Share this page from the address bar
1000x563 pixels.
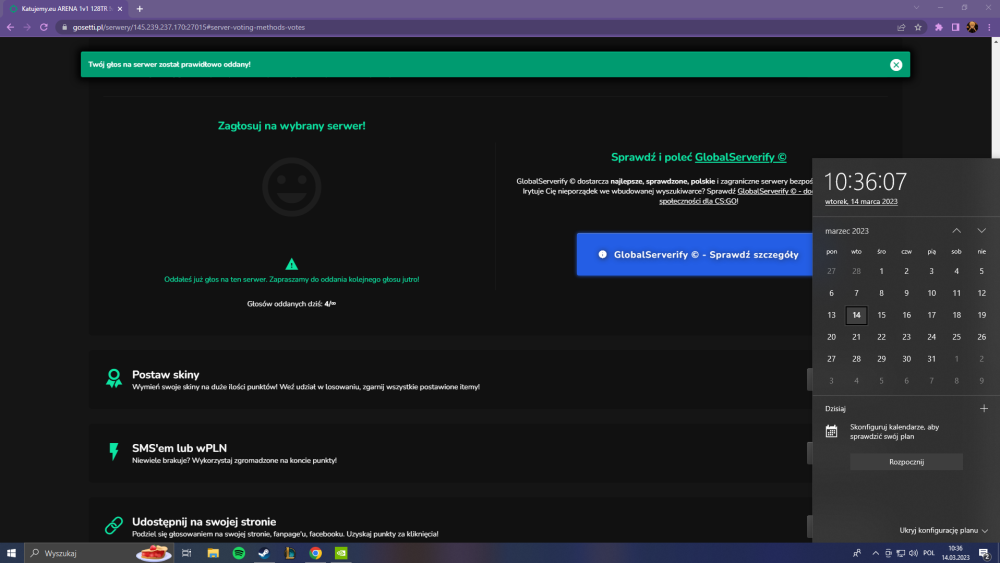[901, 27]
